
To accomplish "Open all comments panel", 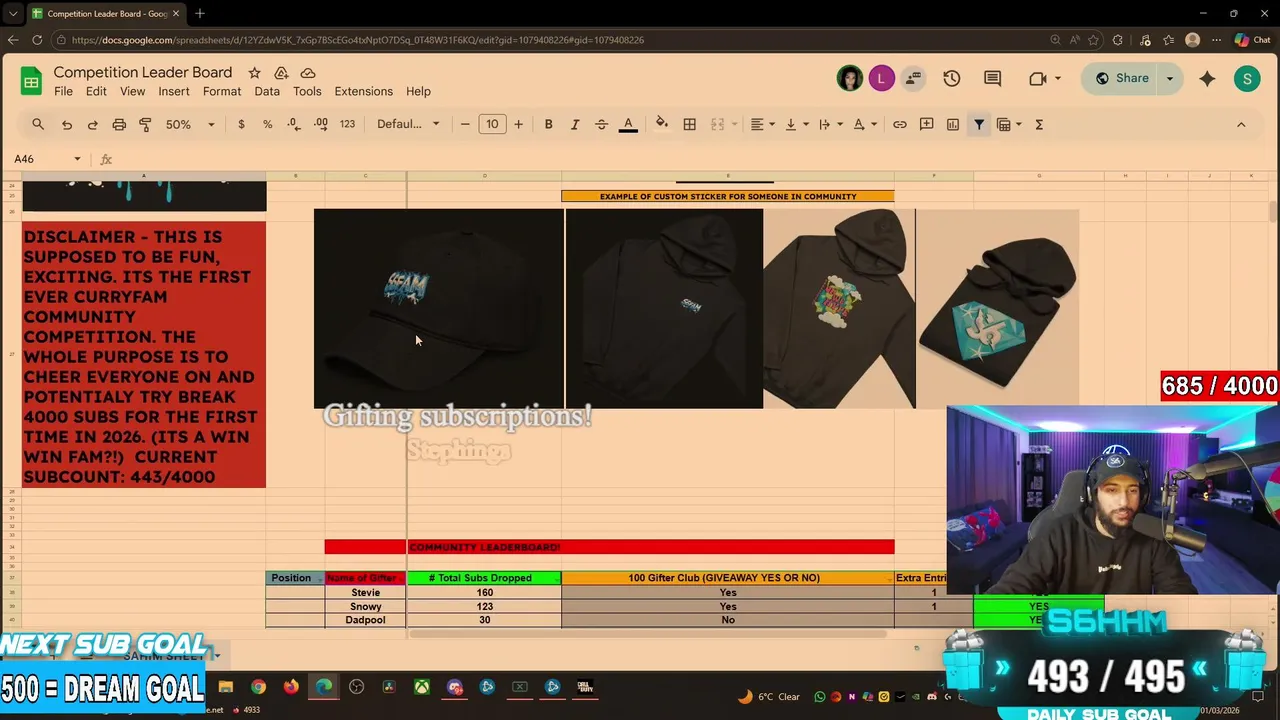I will [992, 78].
